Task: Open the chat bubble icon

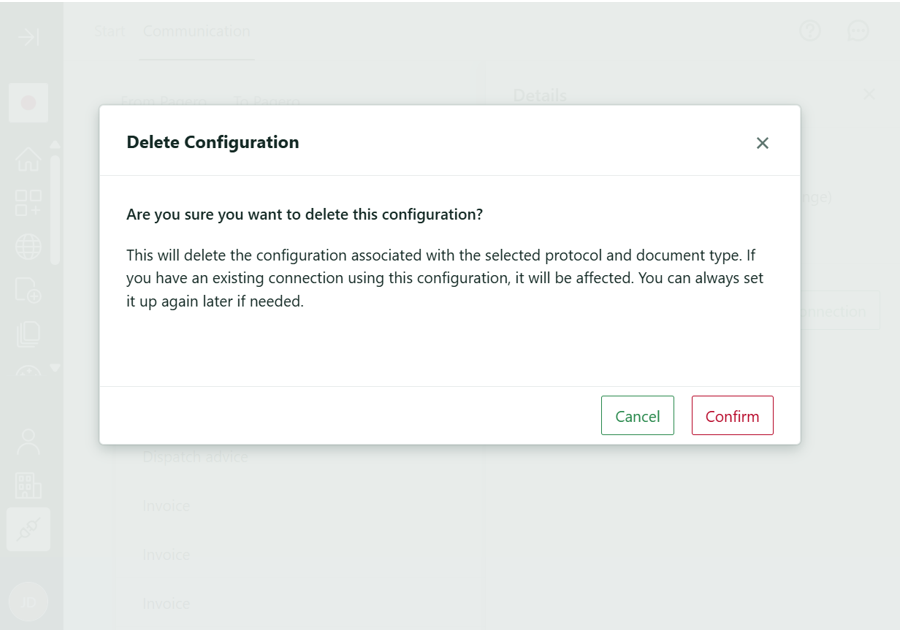Action: click(x=858, y=31)
